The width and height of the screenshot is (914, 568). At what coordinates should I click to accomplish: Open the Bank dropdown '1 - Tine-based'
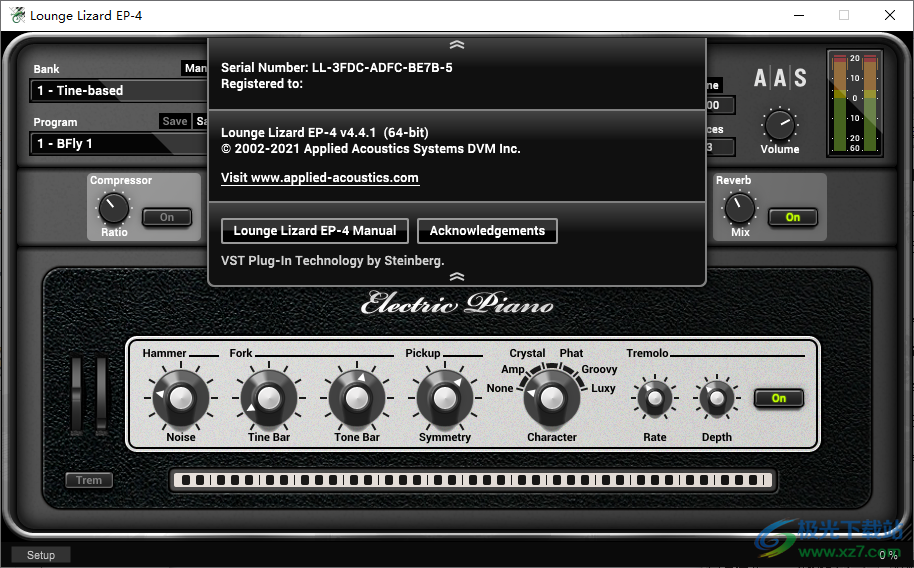118,91
